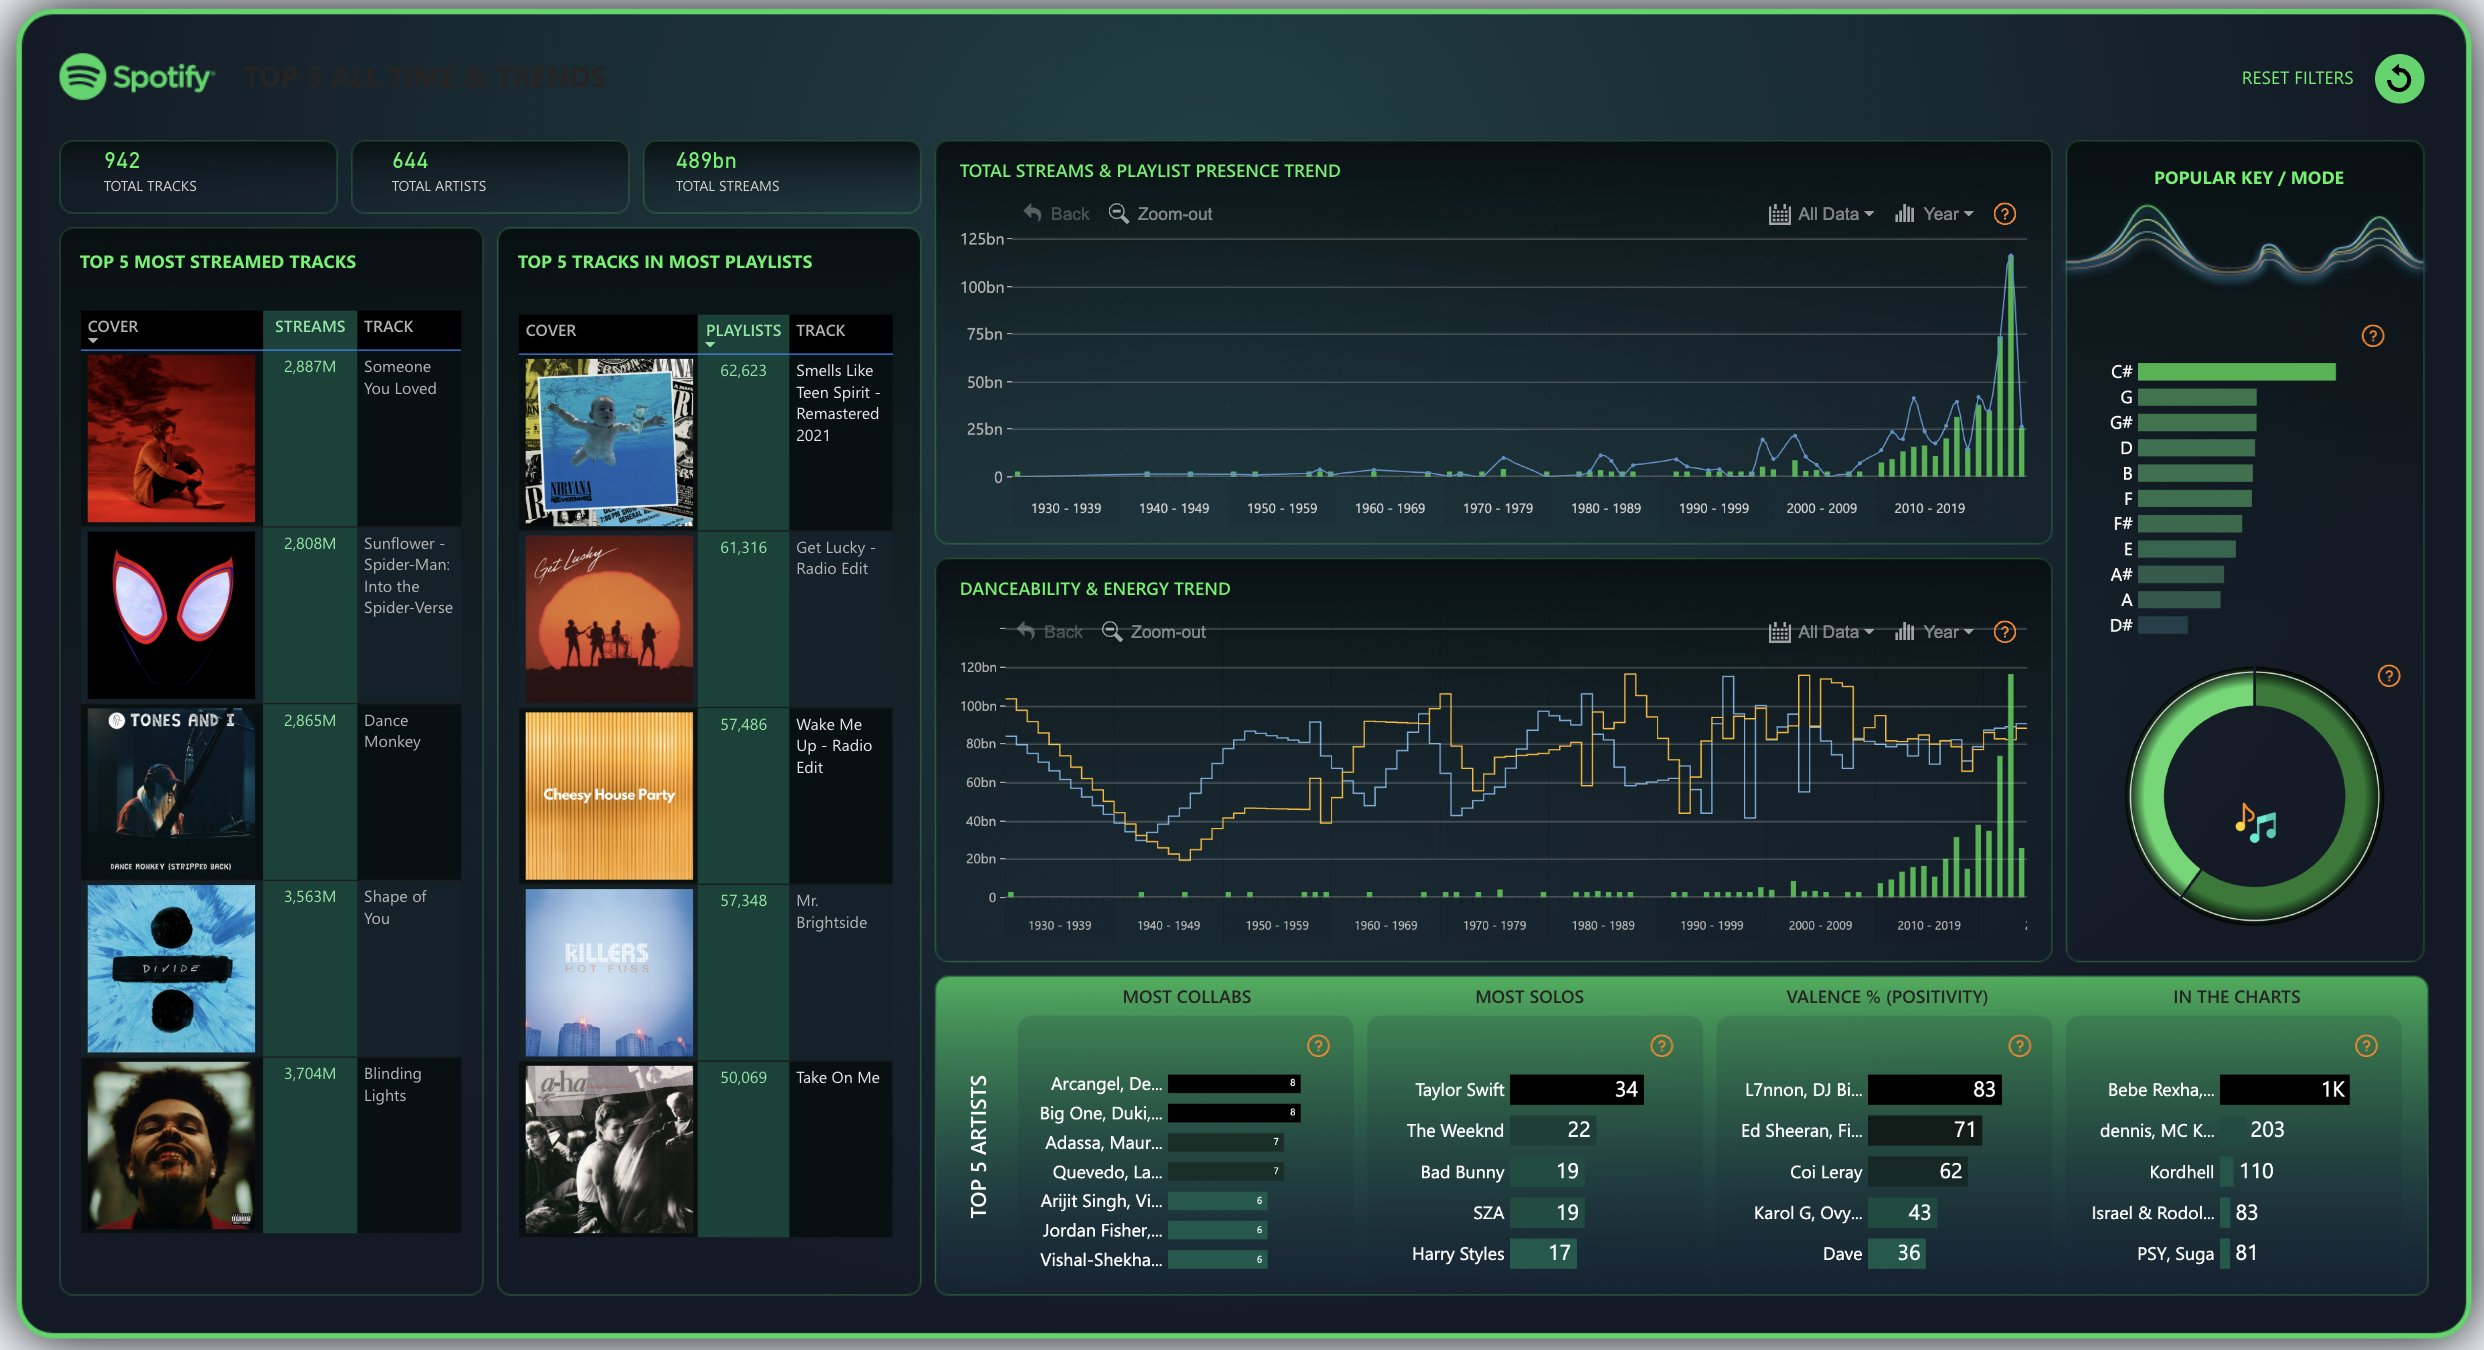The height and width of the screenshot is (1350, 2484).
Task: Click the Spotify logo
Action: pos(137,77)
